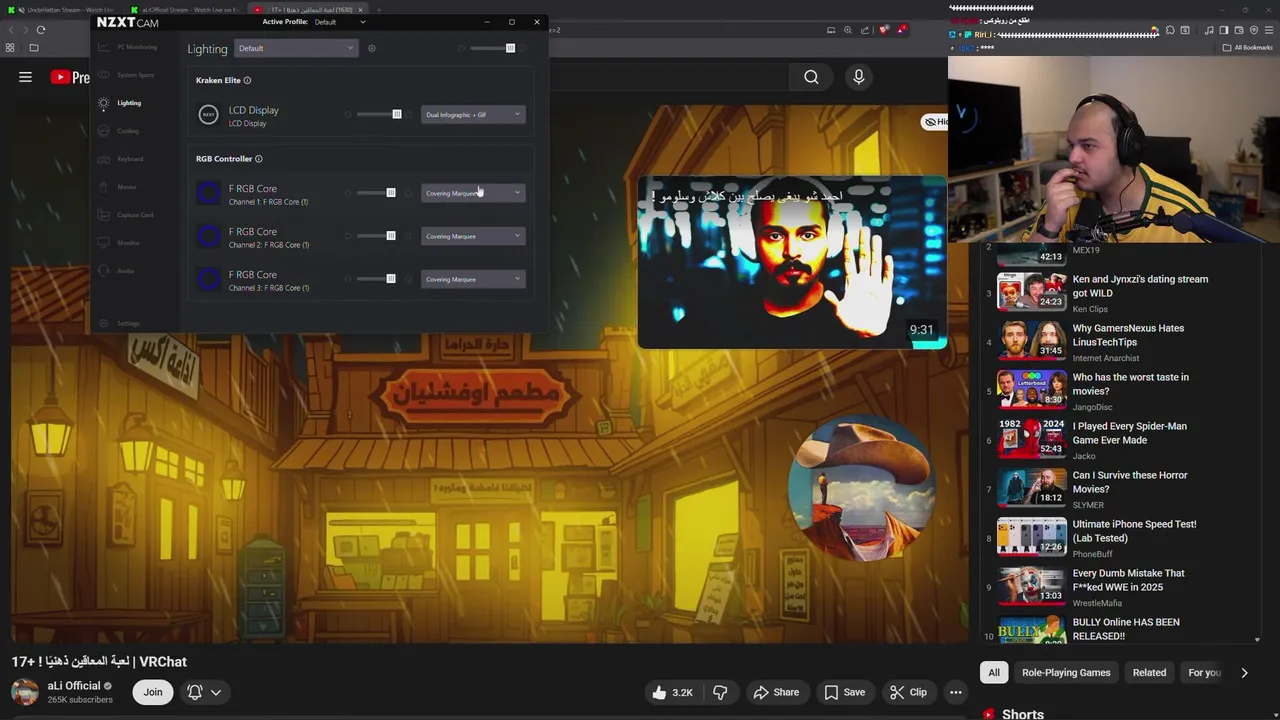Viewport: 1280px width, 720px height.
Task: Adjust Channel 2 F RGB Core brightness slider
Action: 376,236
